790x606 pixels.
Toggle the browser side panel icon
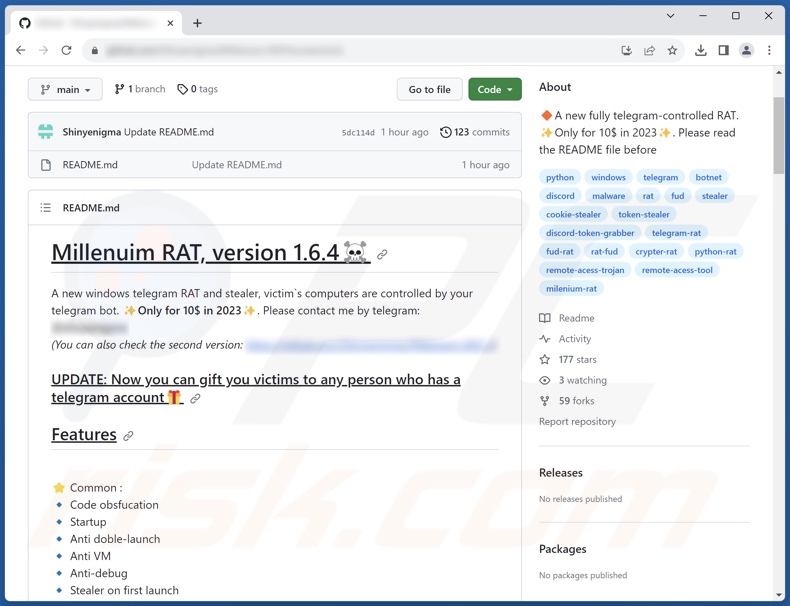[x=723, y=50]
